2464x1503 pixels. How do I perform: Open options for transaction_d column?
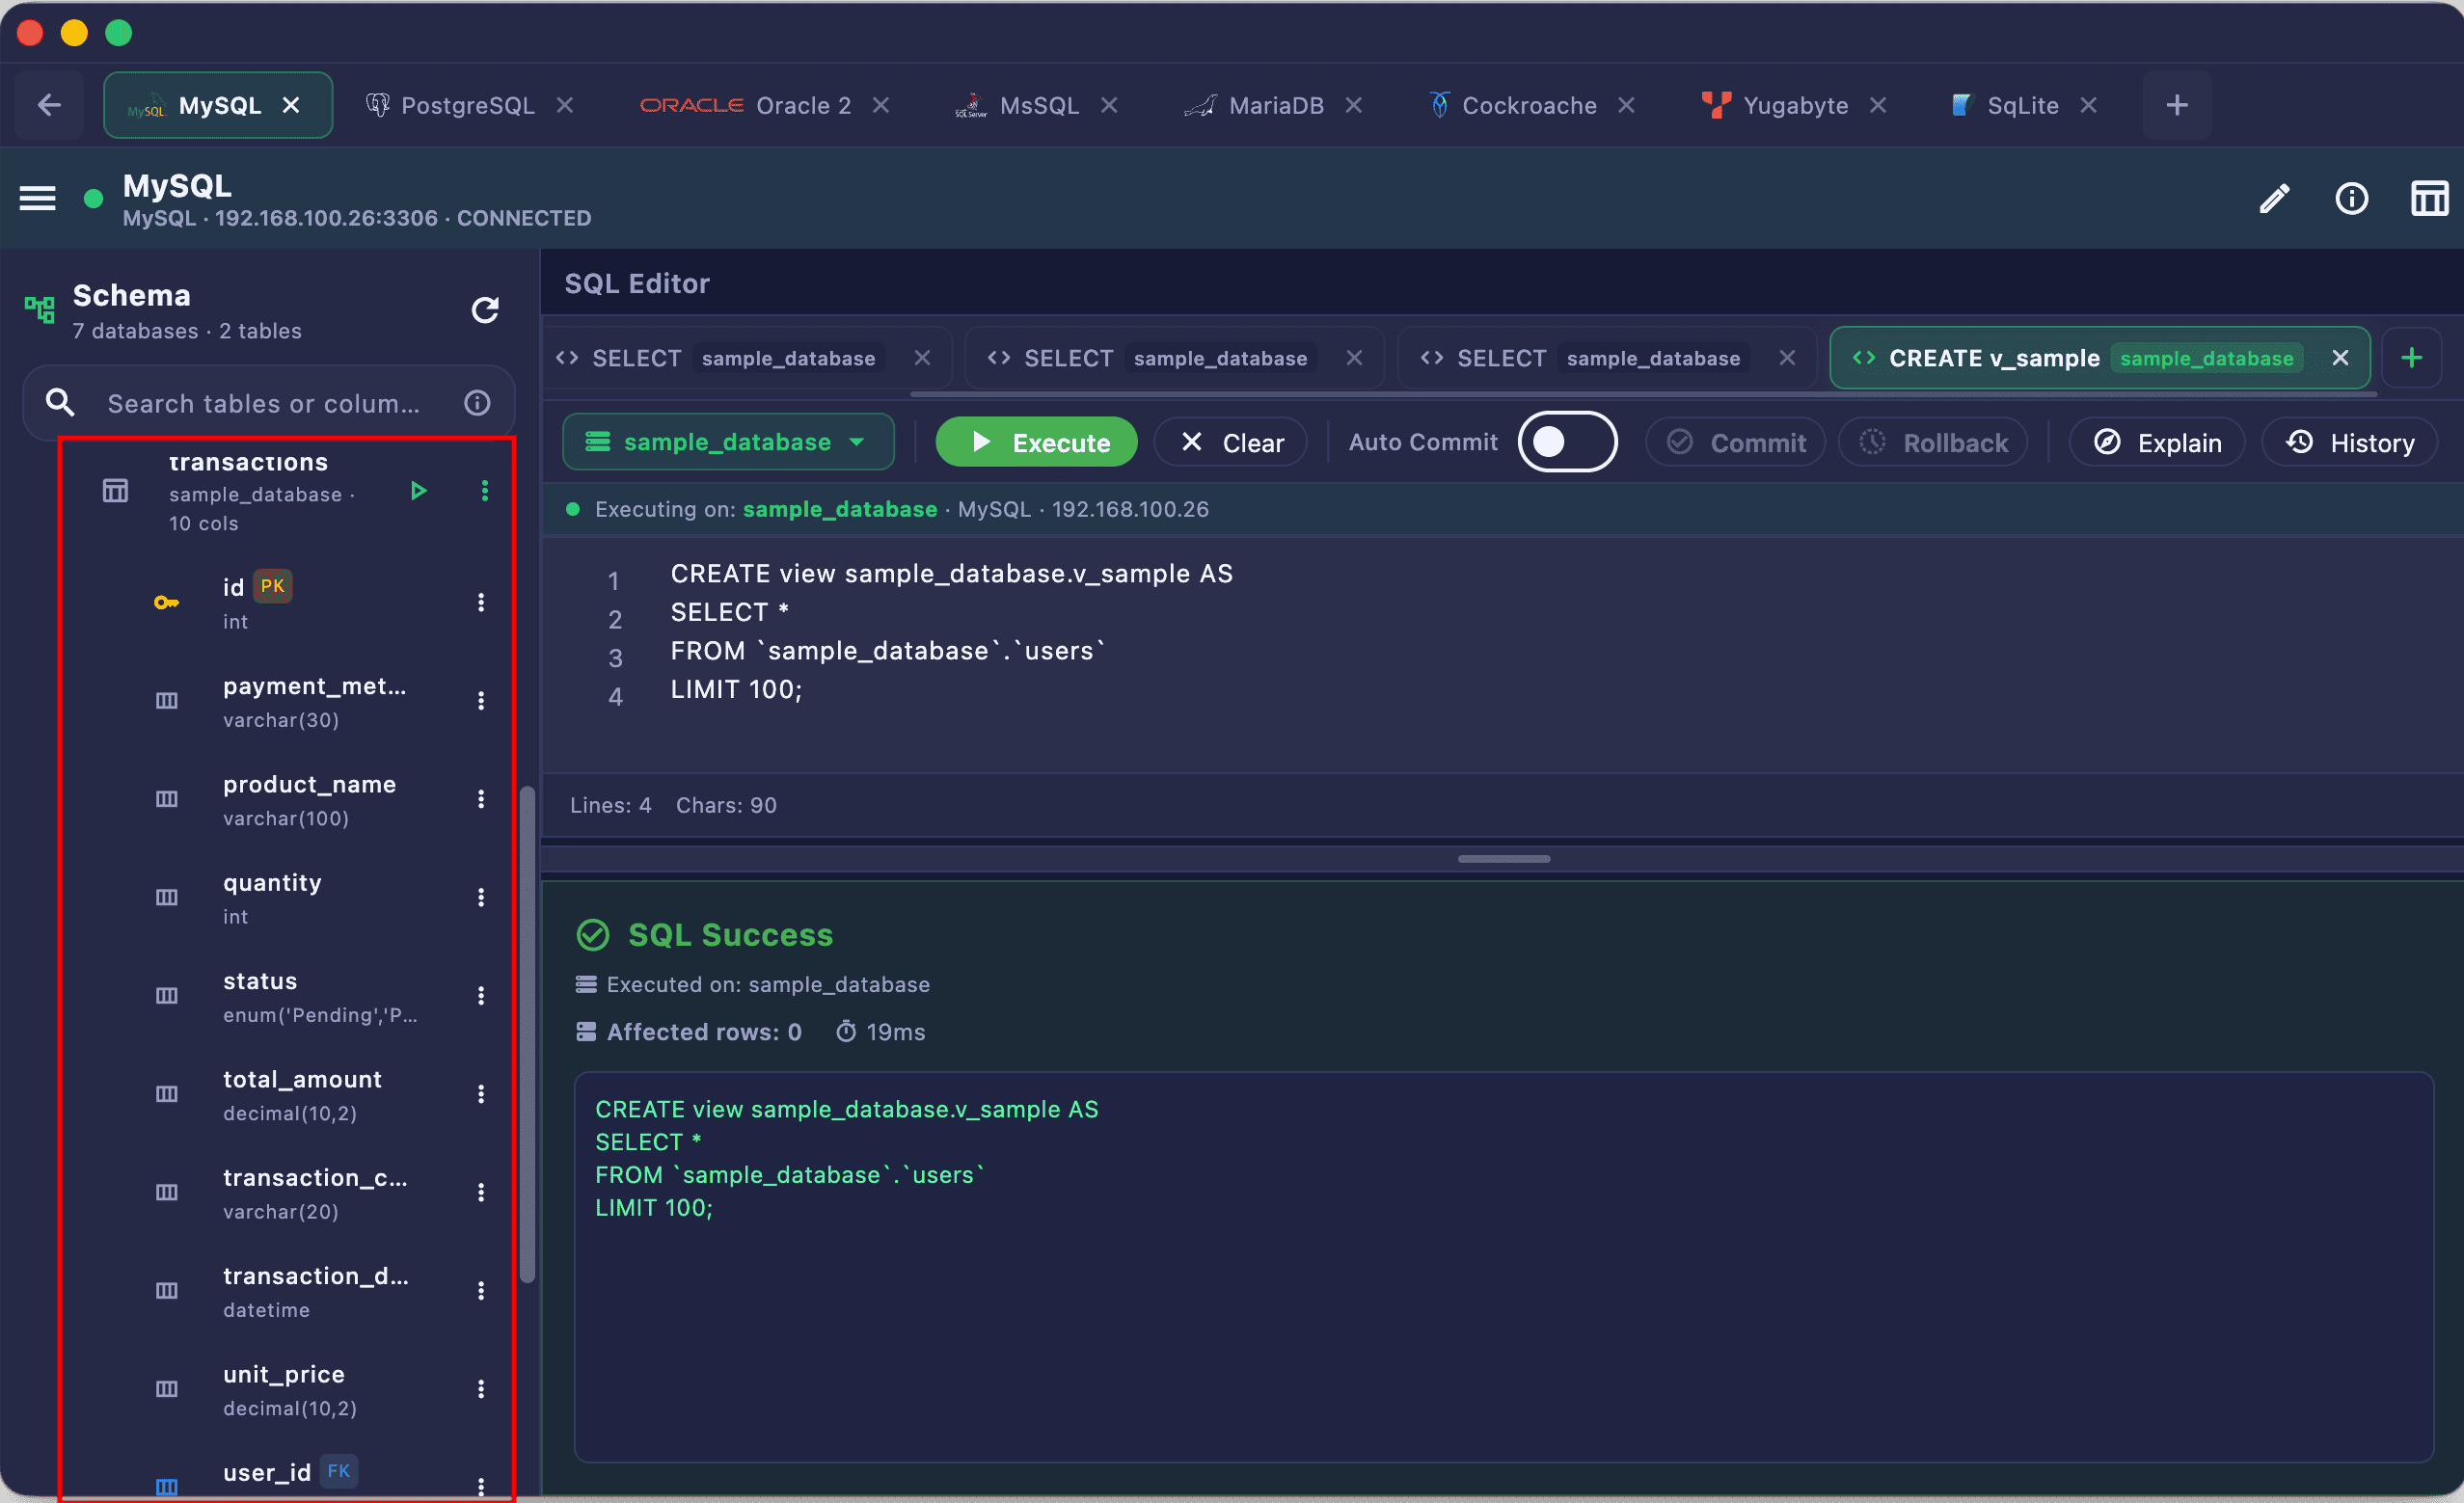(481, 1291)
